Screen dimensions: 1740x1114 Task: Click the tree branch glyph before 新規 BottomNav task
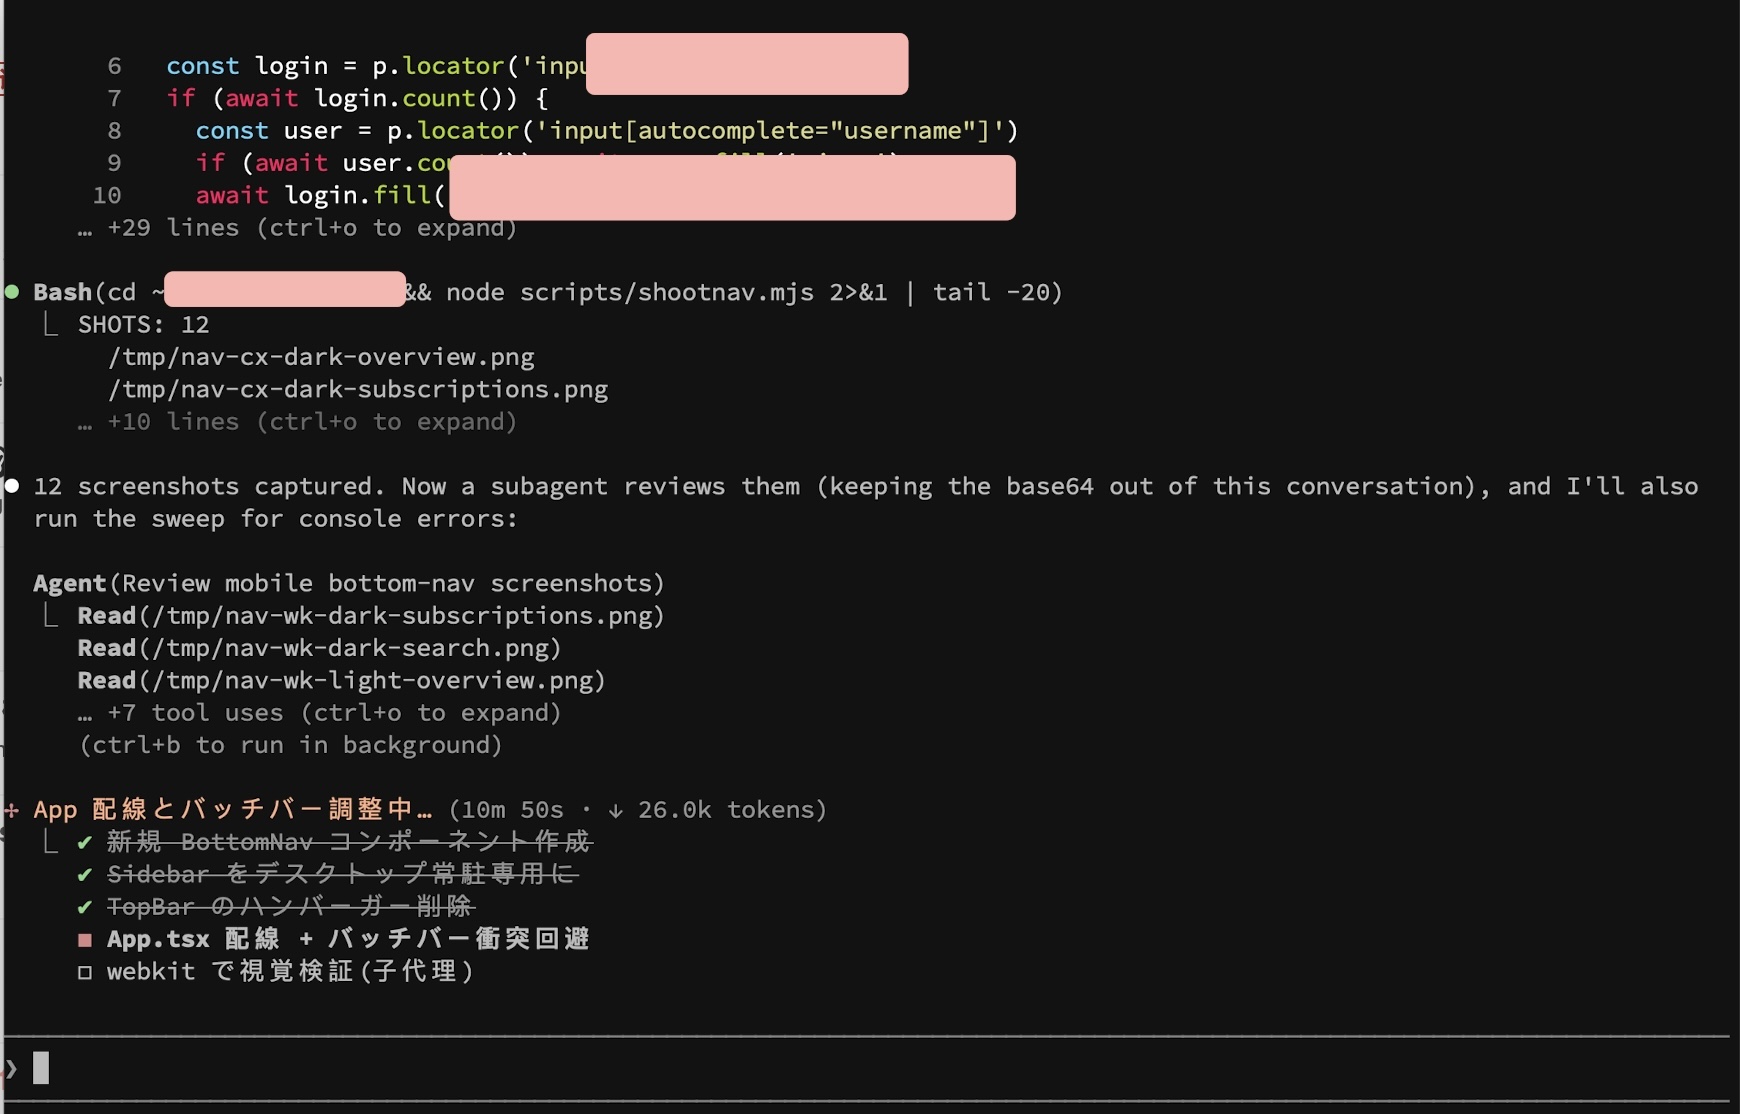[x=50, y=841]
